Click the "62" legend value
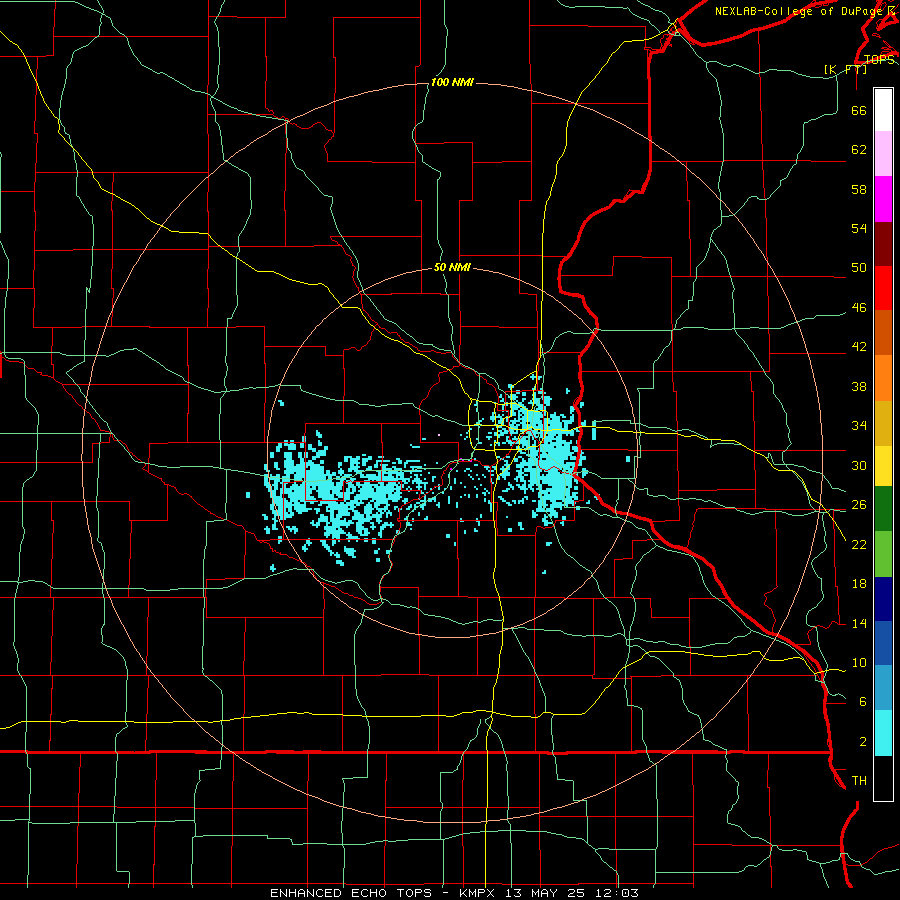Image resolution: width=900 pixels, height=900 pixels. (x=859, y=150)
